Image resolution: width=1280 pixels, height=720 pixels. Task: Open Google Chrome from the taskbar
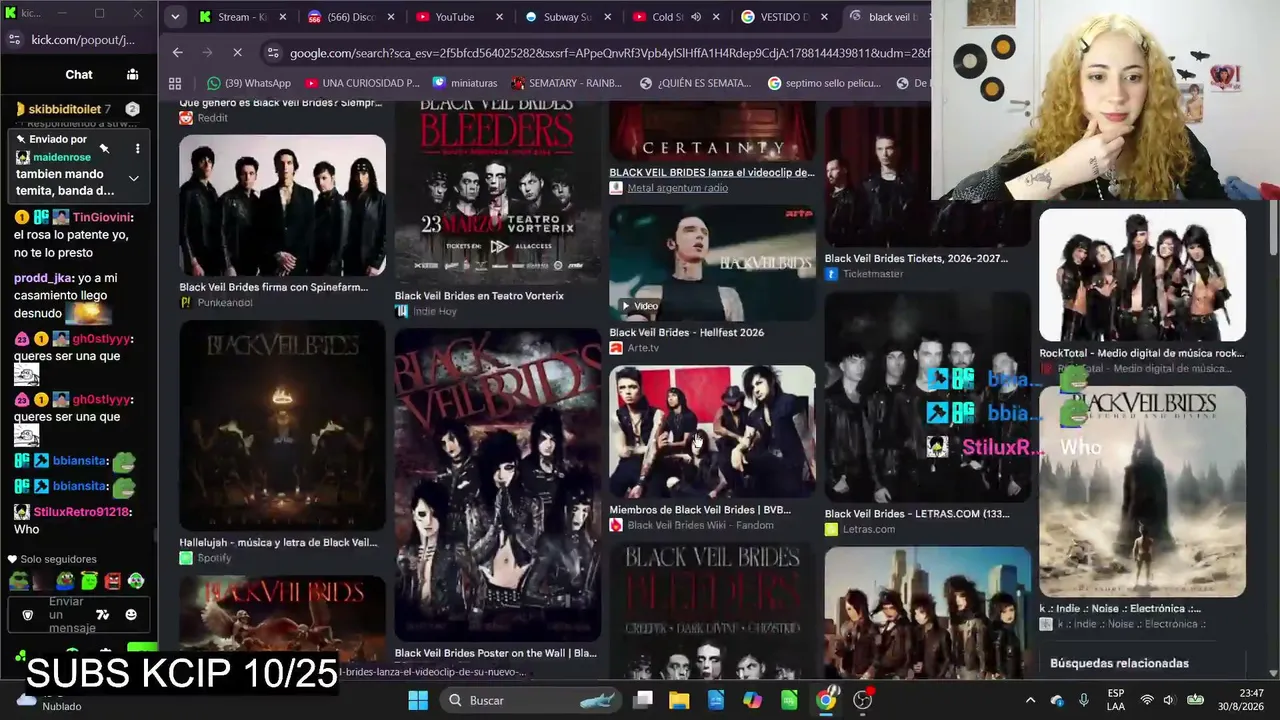point(826,700)
